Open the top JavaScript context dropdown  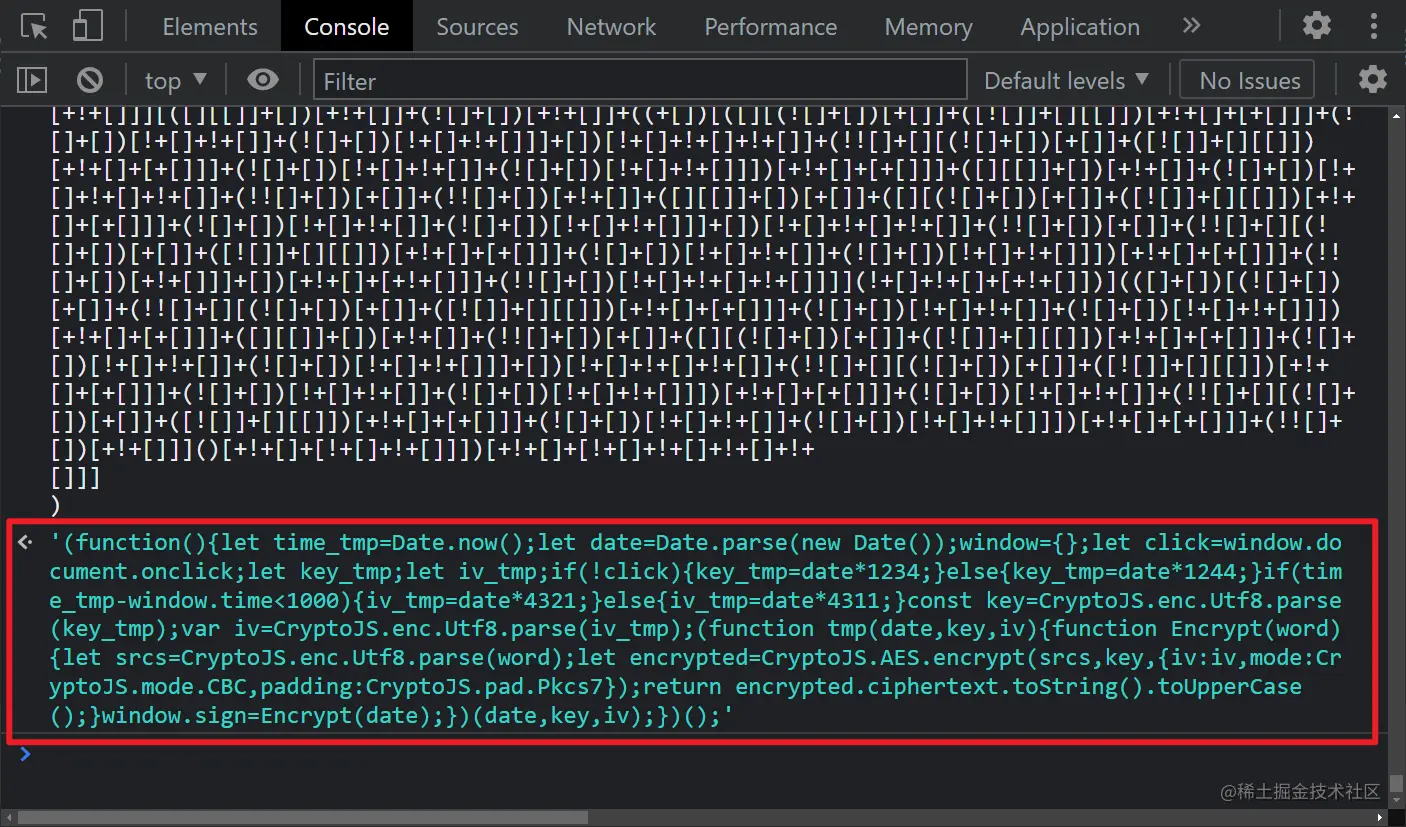pyautogui.click(x=175, y=80)
